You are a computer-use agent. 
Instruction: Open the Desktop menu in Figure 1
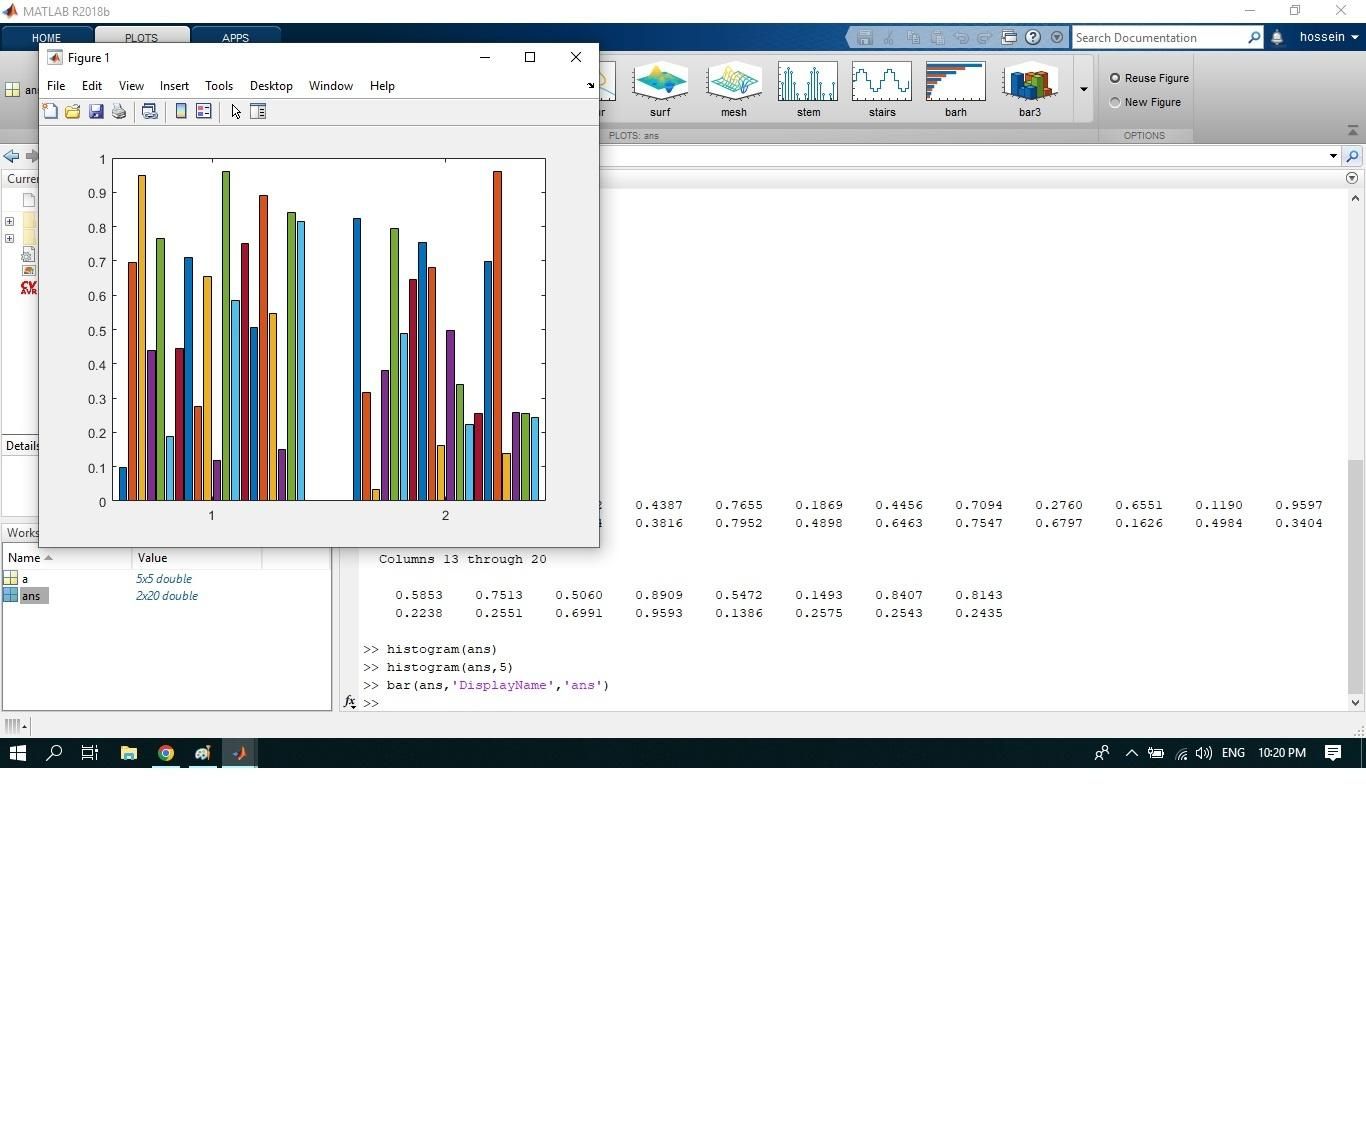pyautogui.click(x=271, y=86)
